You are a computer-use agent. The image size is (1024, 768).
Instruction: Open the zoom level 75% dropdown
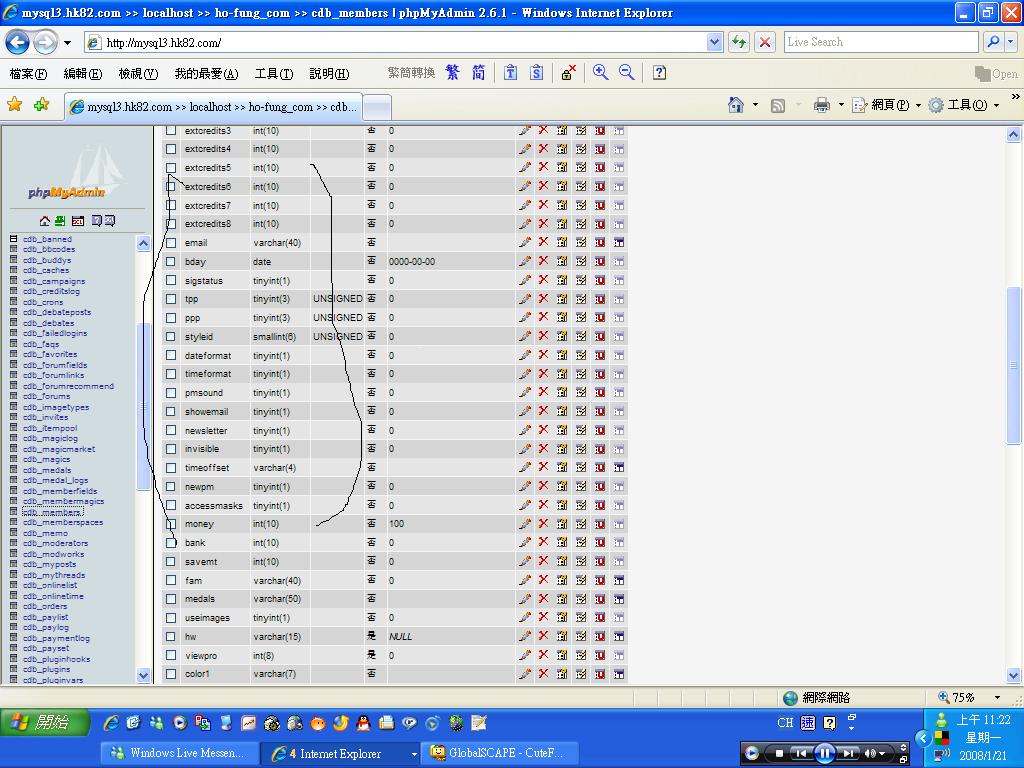click(997, 697)
